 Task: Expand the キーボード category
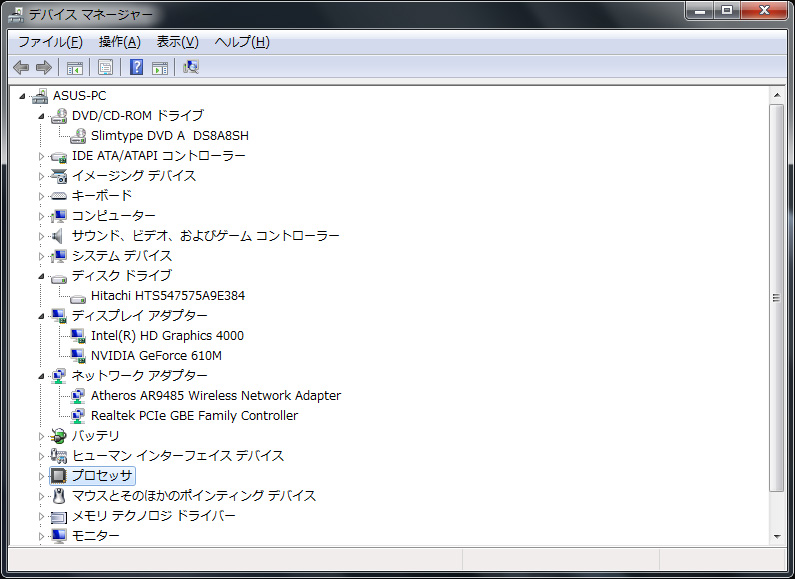42,196
